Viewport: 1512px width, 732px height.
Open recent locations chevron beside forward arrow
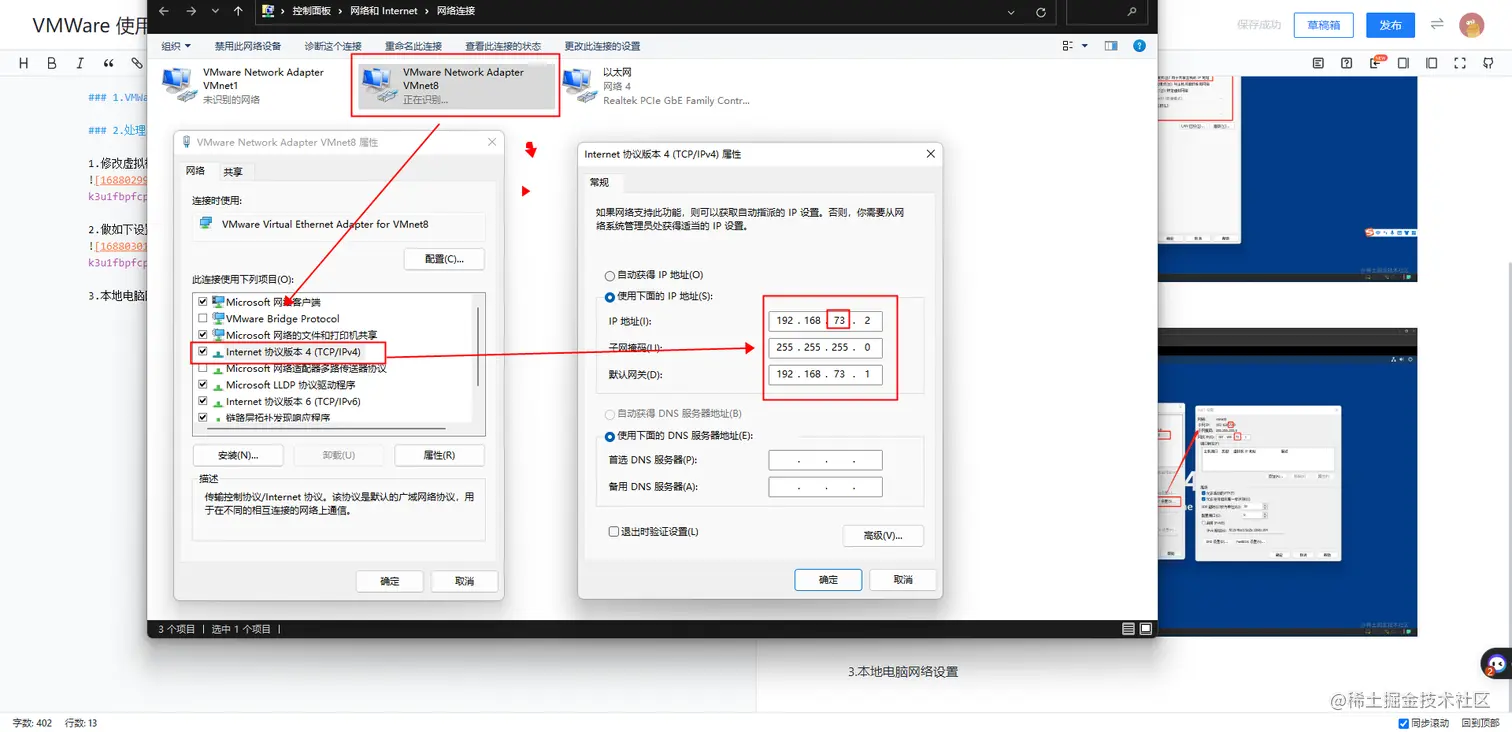coord(215,12)
